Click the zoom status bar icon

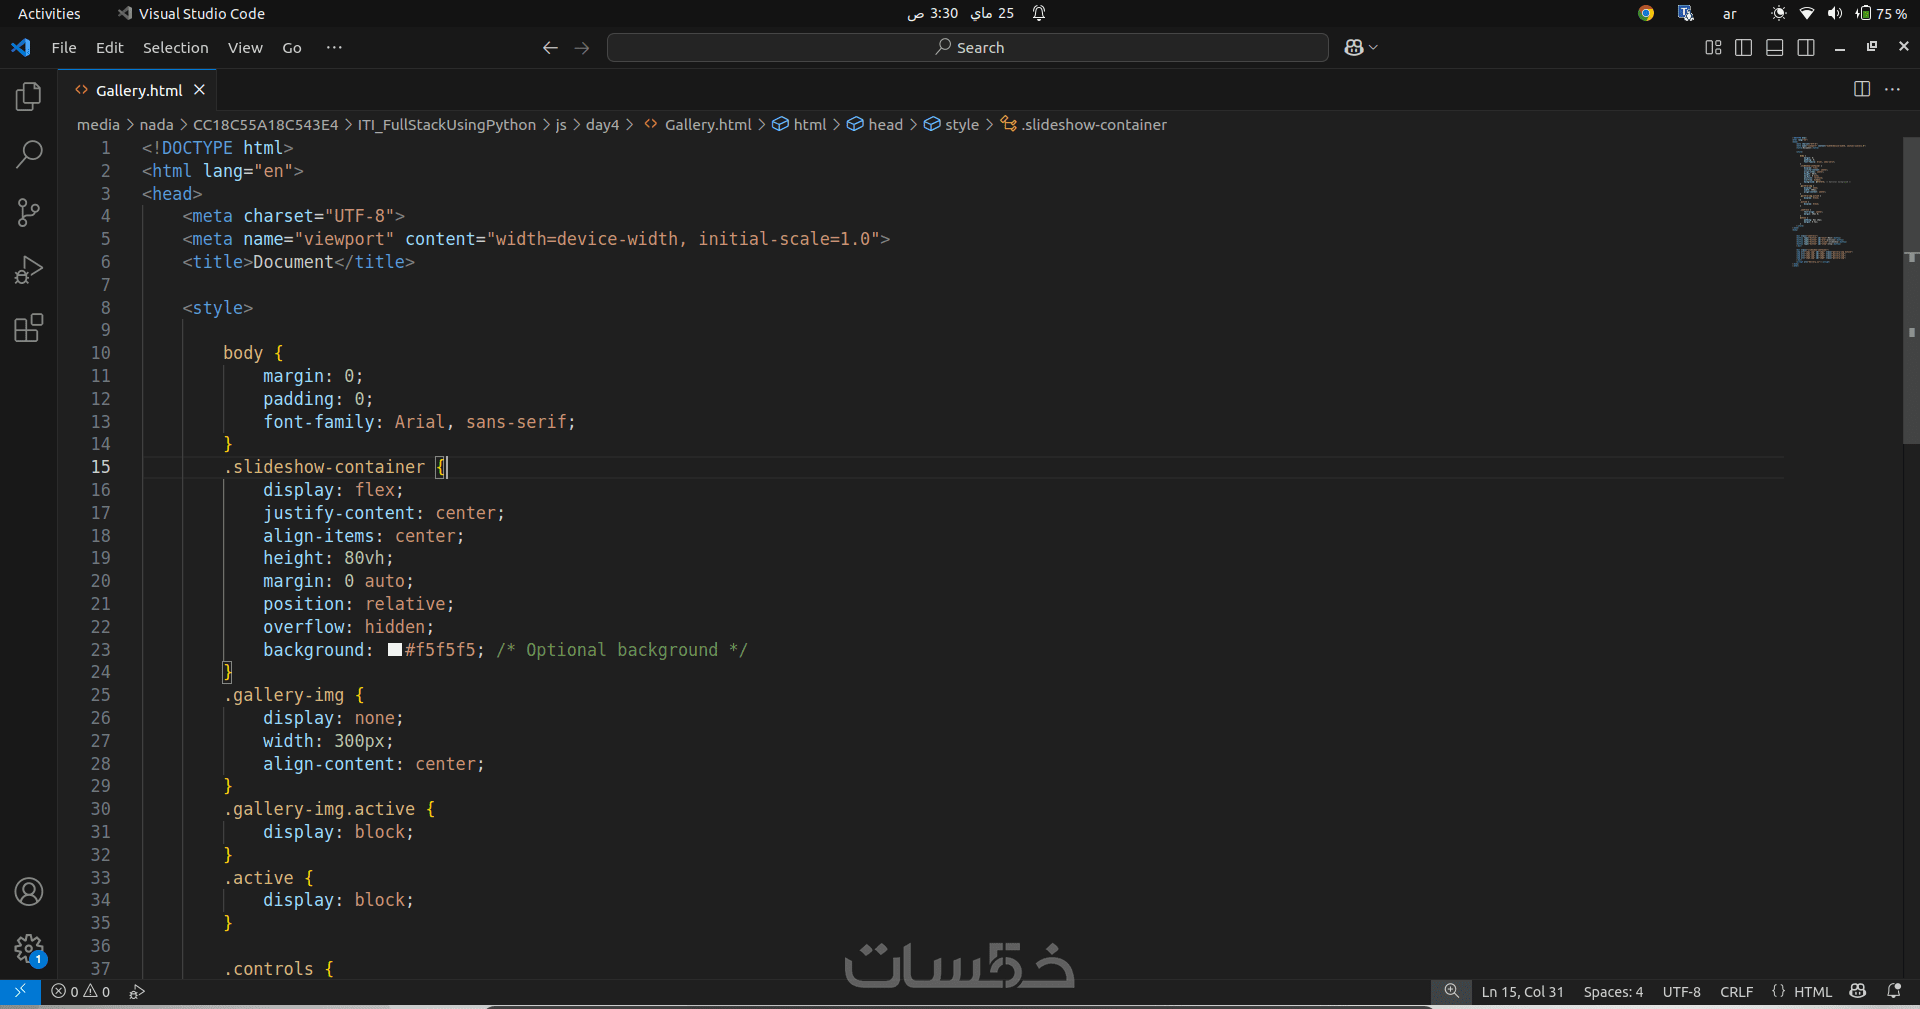point(1451,991)
